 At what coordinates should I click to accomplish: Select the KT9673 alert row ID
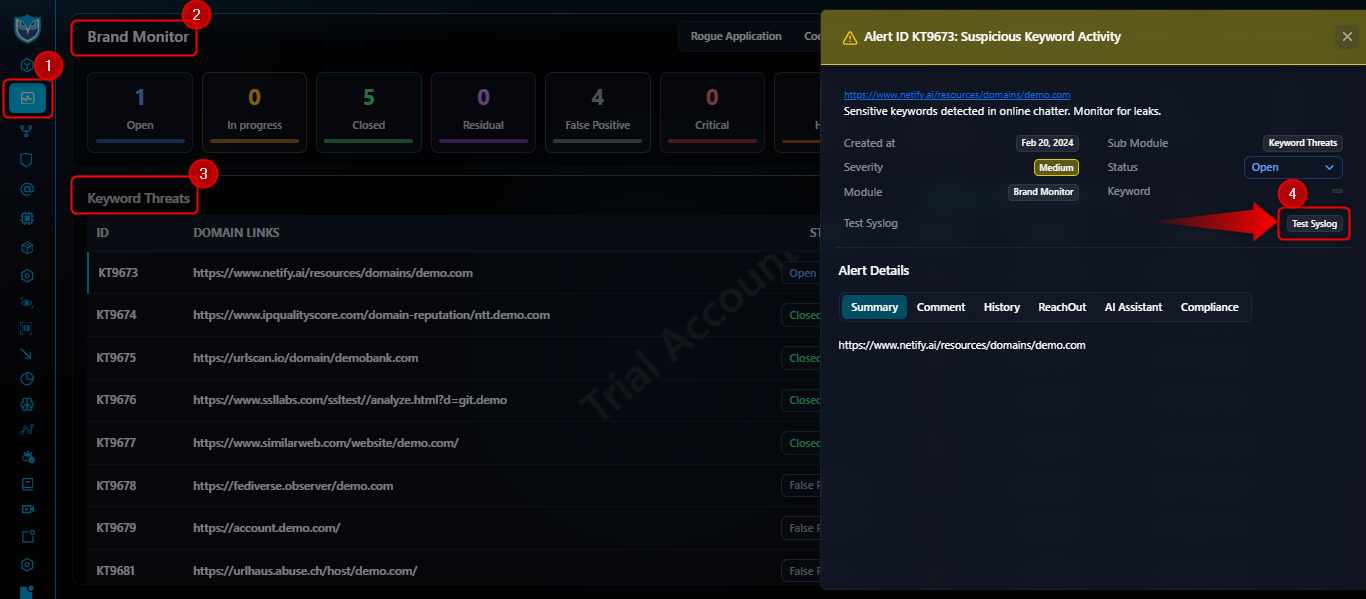pyautogui.click(x=117, y=273)
